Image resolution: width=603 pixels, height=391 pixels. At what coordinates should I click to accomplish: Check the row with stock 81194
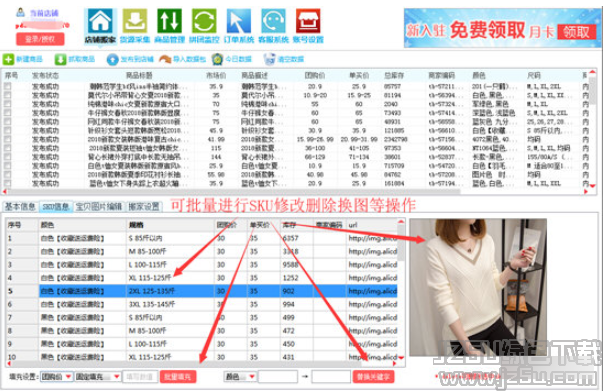pos(7,95)
